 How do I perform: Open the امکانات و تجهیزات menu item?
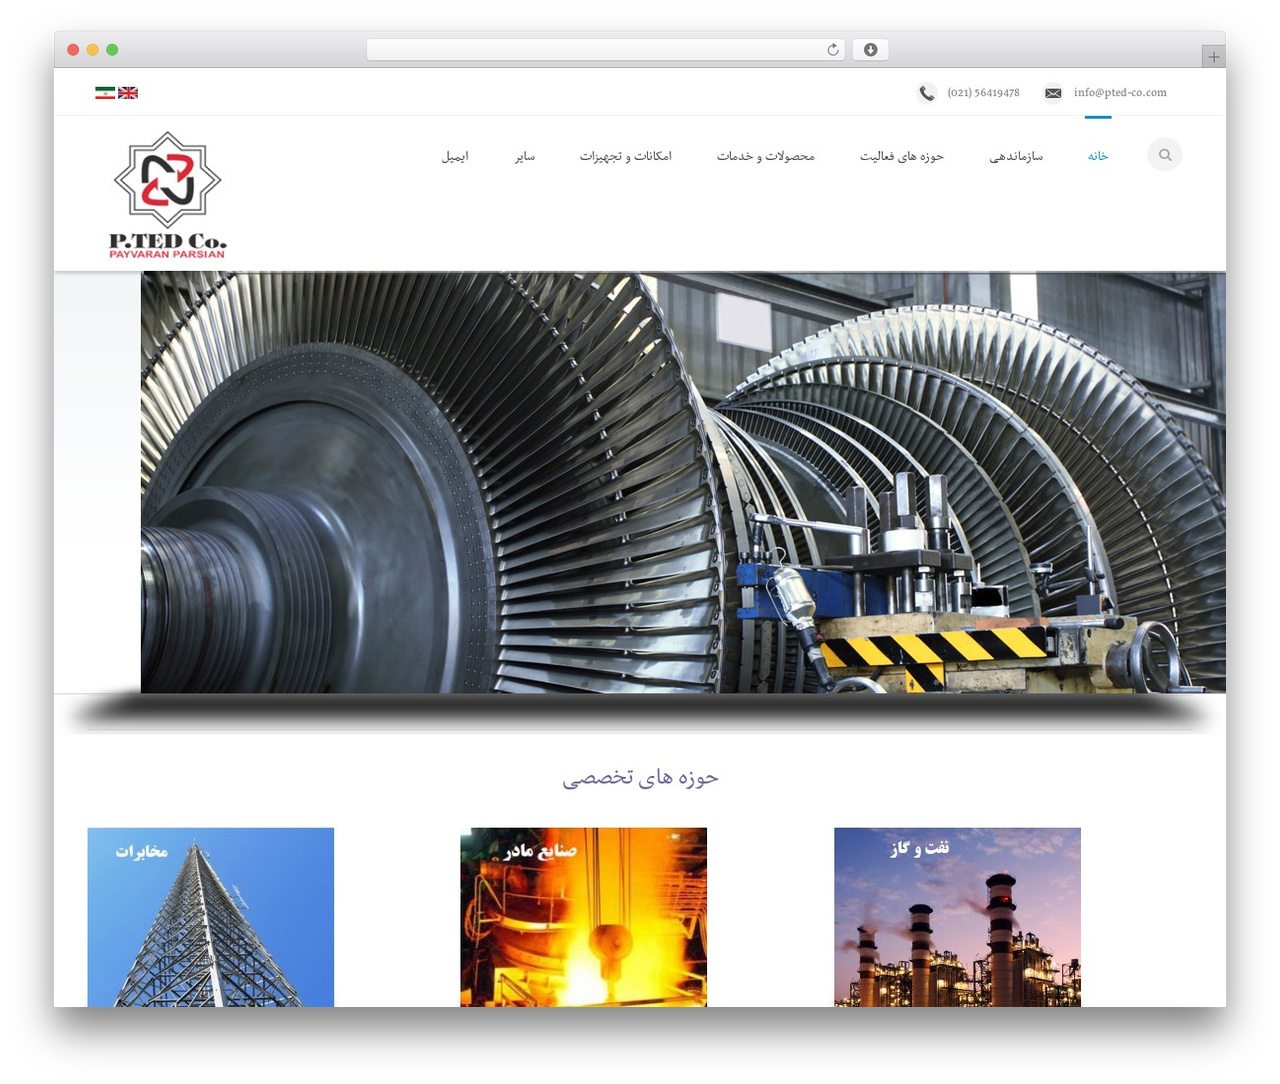(x=626, y=156)
